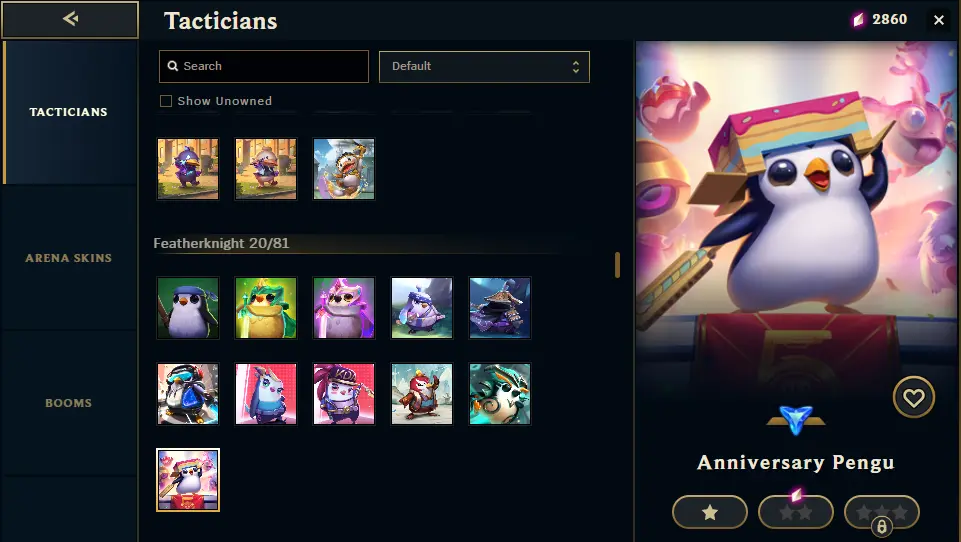Viewport: 961px width, 542px height.
Task: Open the Booms tab
Action: [x=69, y=403]
